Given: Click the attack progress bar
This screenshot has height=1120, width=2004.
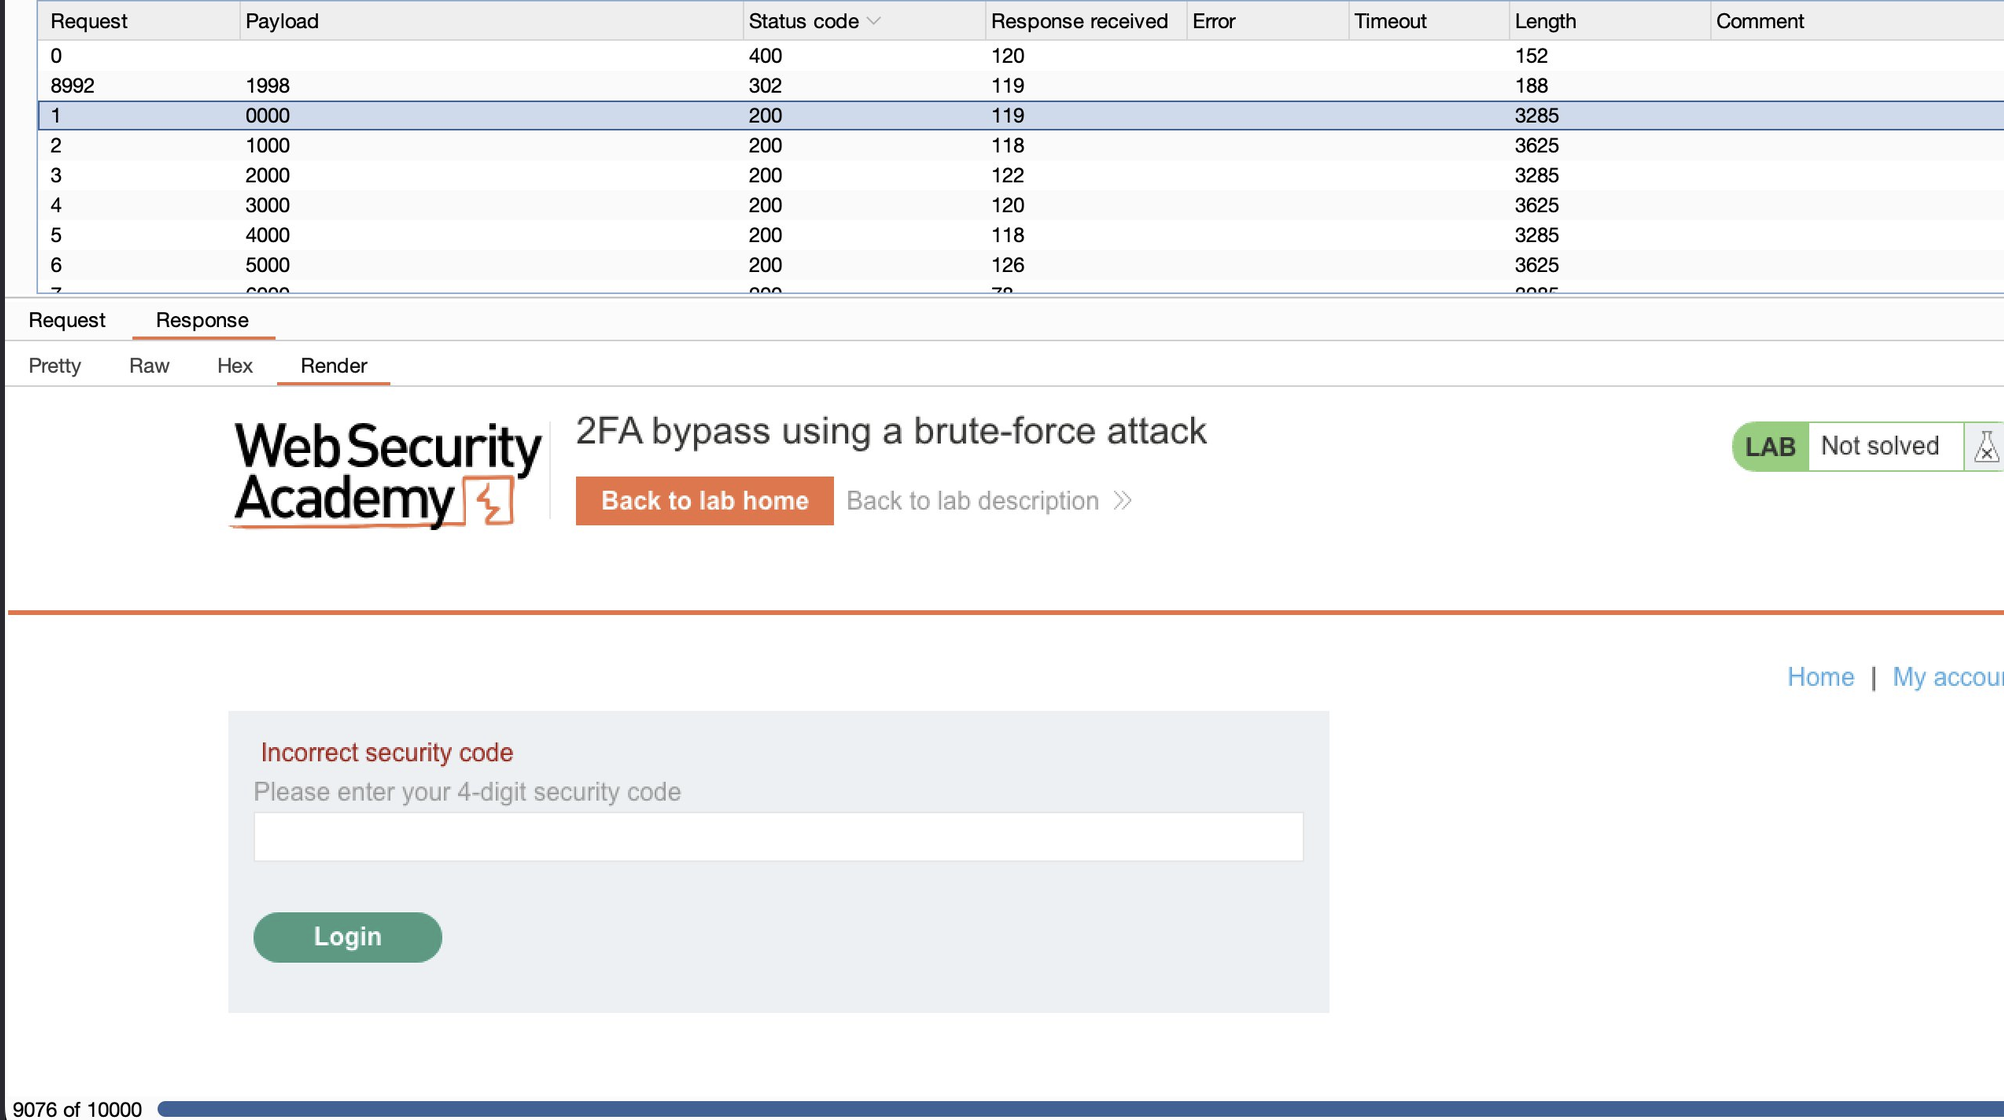Looking at the screenshot, I should point(1080,1109).
